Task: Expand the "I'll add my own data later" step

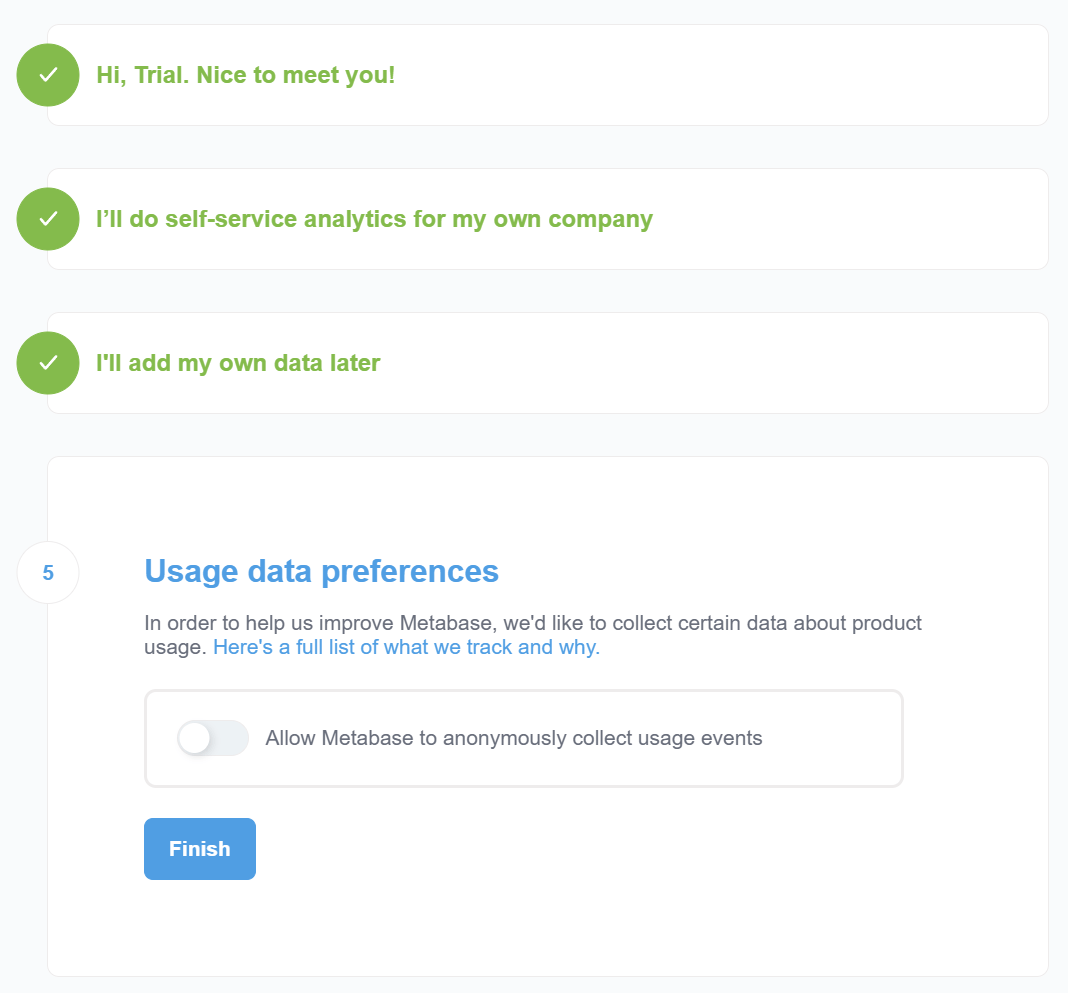Action: (x=238, y=363)
